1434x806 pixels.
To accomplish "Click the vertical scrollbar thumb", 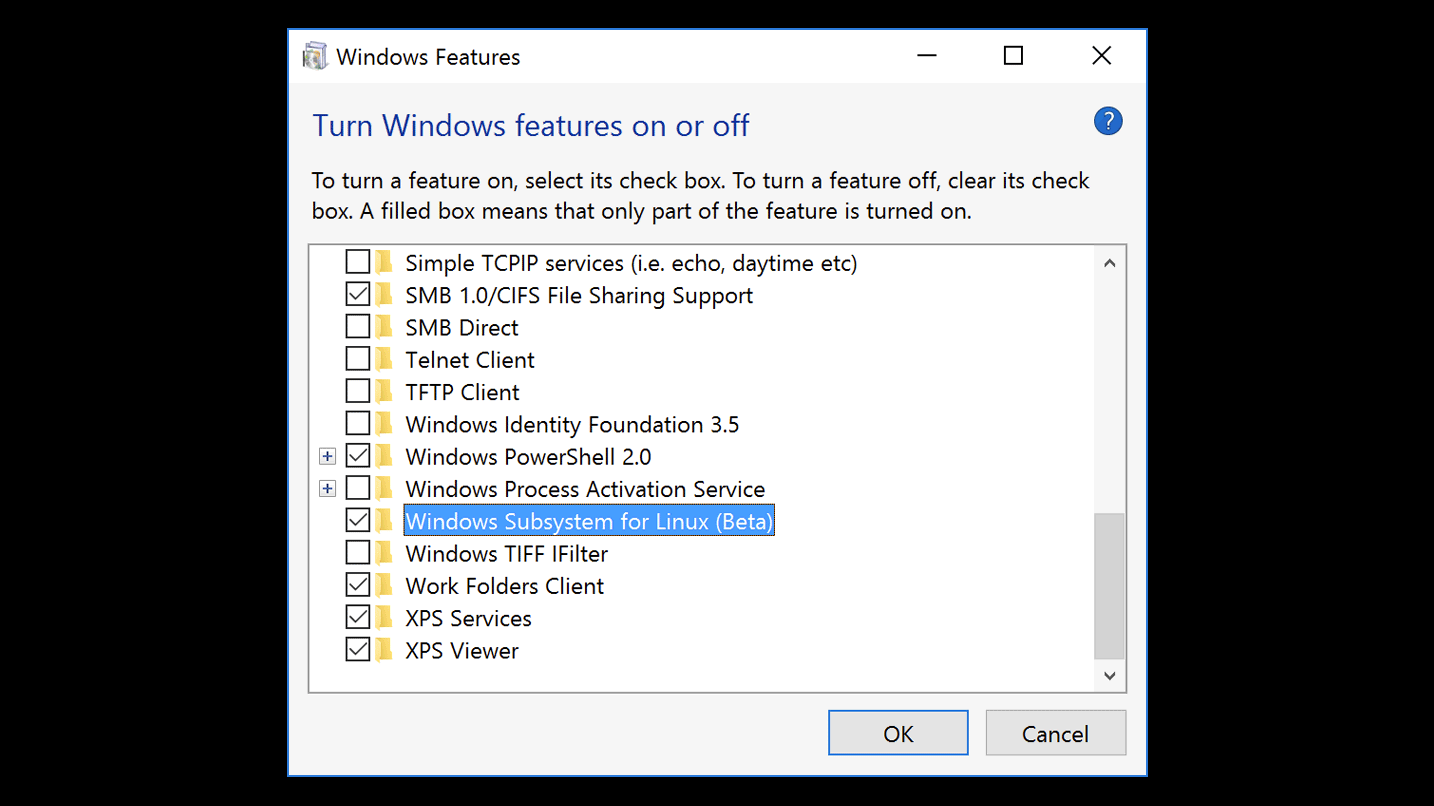I will click(x=1109, y=585).
